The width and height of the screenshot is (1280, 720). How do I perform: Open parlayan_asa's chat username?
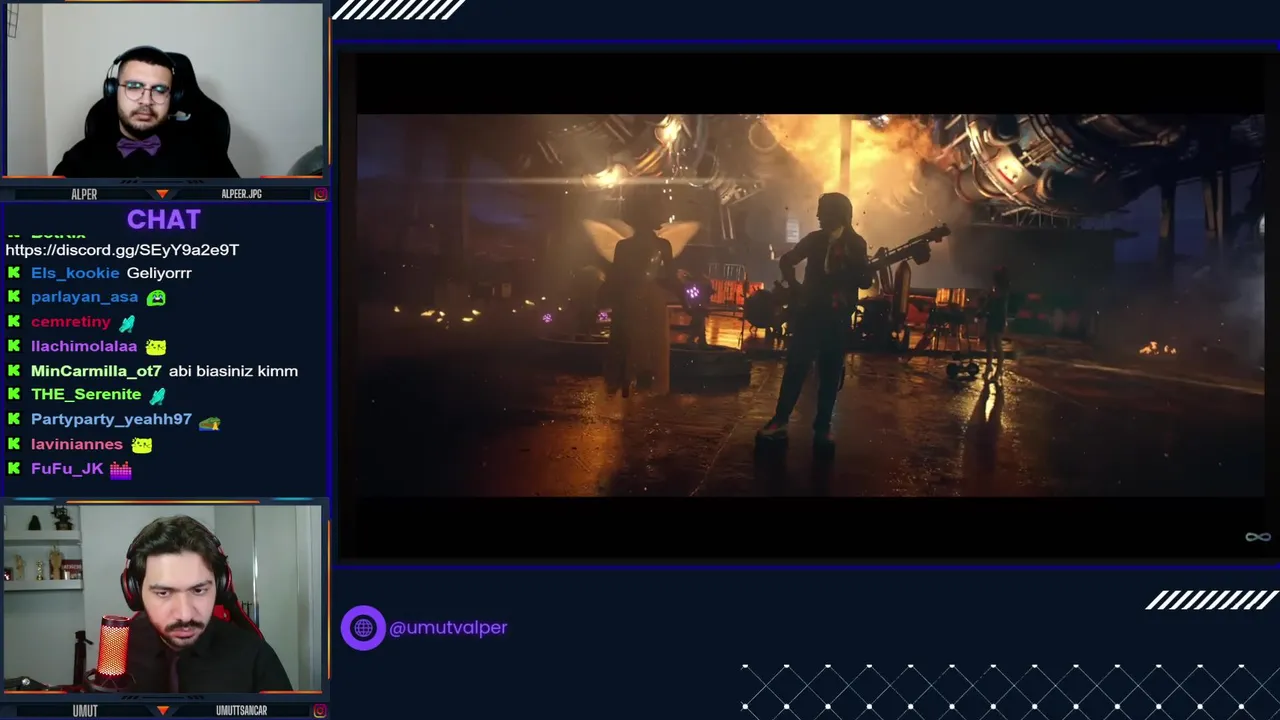(x=84, y=297)
